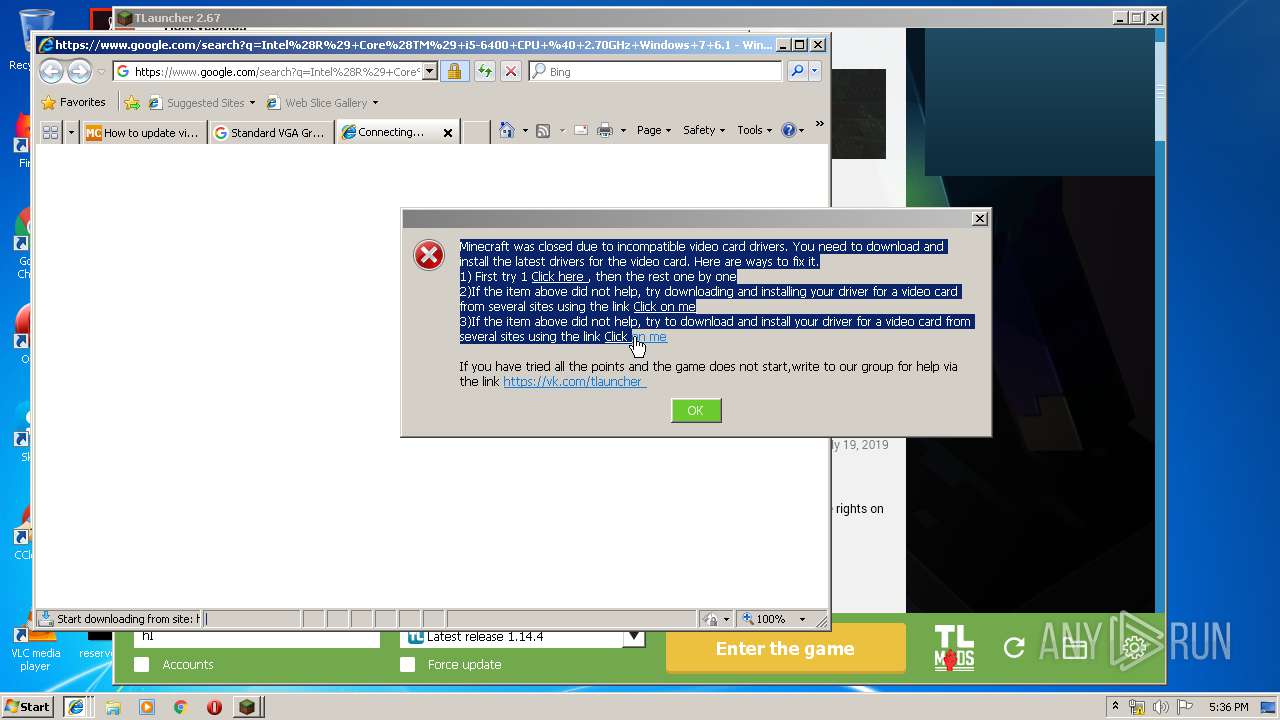Click the volume speaker tray icon

click(x=1160, y=707)
